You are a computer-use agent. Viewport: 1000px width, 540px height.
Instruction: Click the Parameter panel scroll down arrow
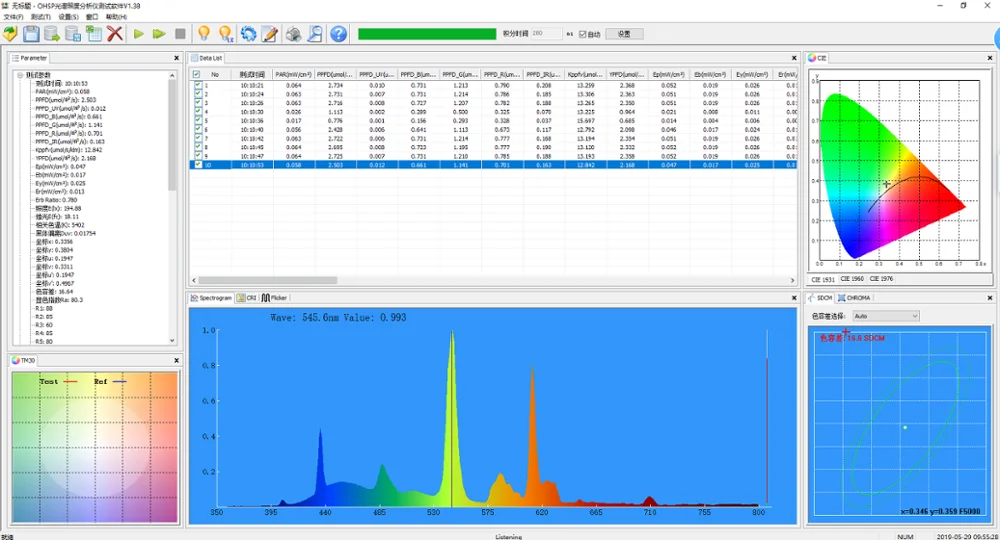pos(172,338)
